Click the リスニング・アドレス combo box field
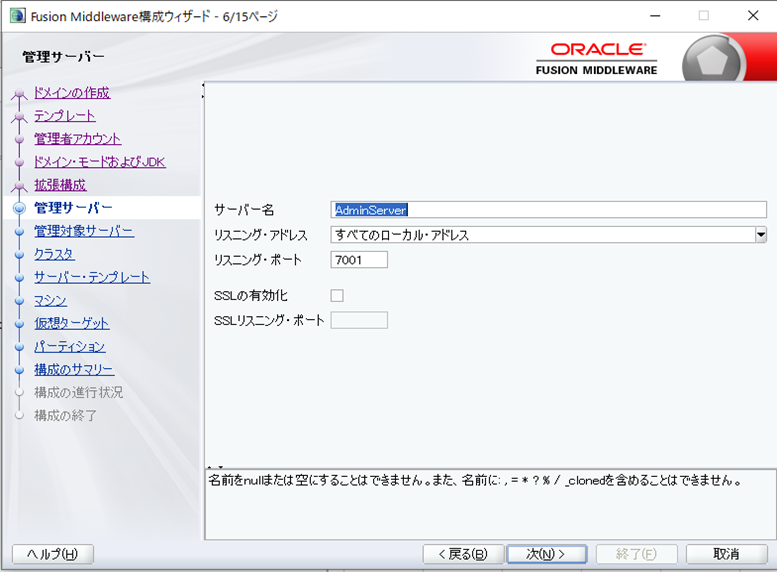 point(541,235)
